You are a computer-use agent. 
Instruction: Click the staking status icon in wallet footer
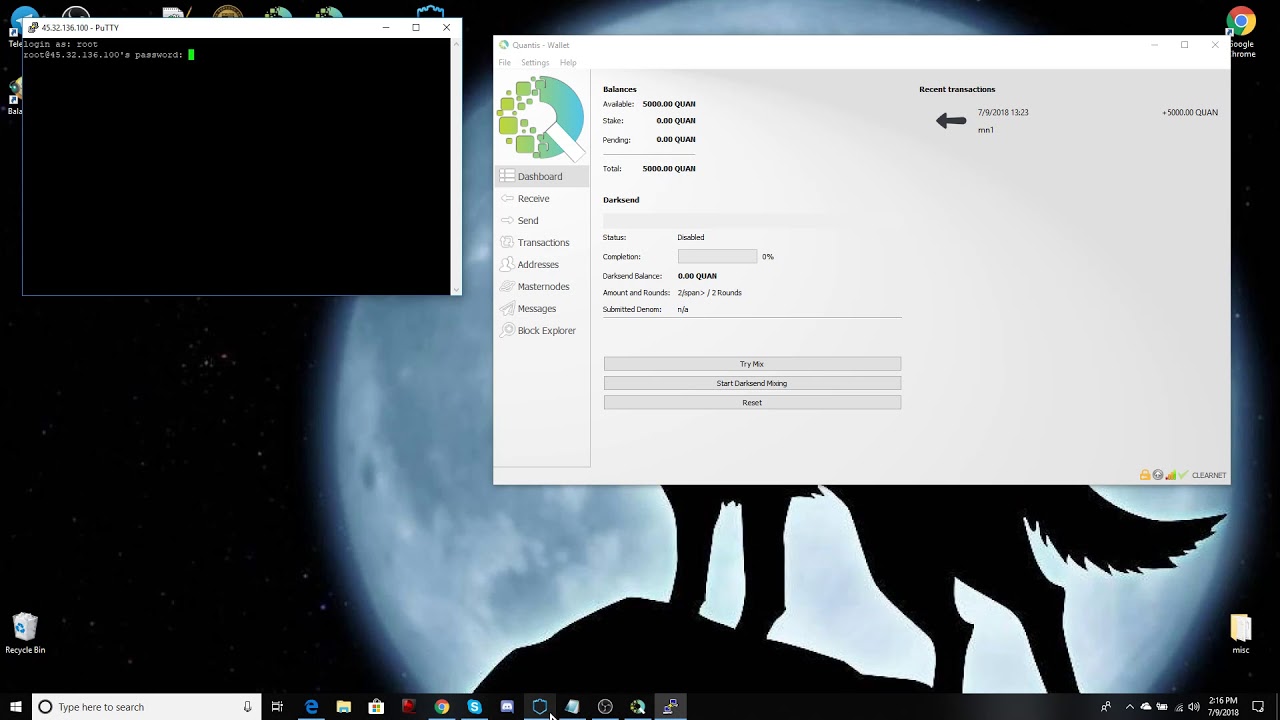[x=1158, y=475]
